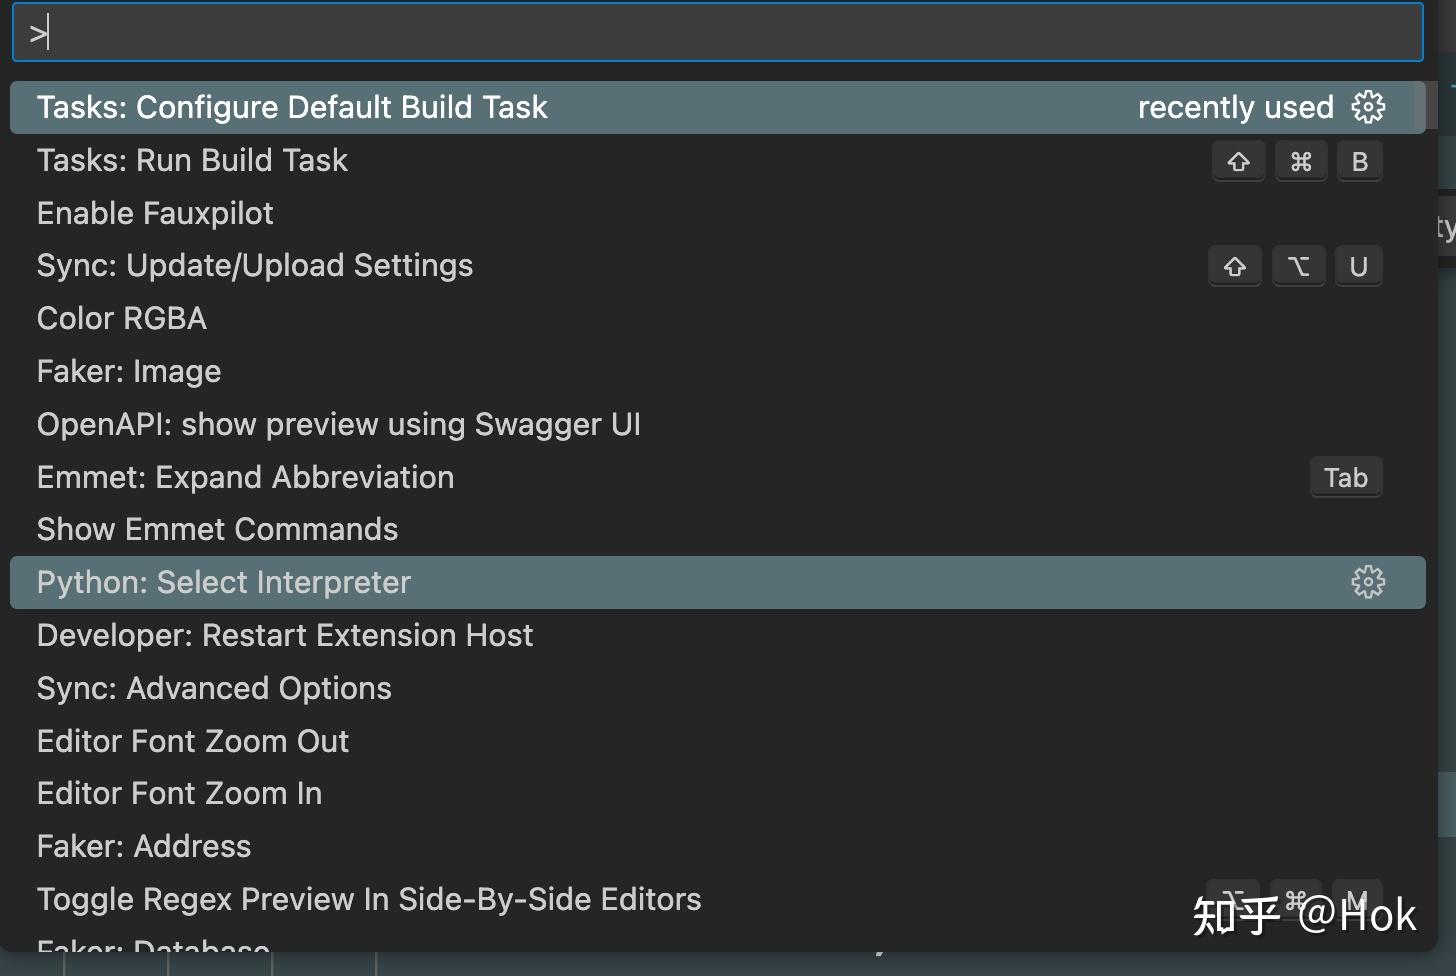Click the Tab badge beside Emmet: Expand Abbreviation
The height and width of the screenshot is (976, 1456).
coord(1346,477)
